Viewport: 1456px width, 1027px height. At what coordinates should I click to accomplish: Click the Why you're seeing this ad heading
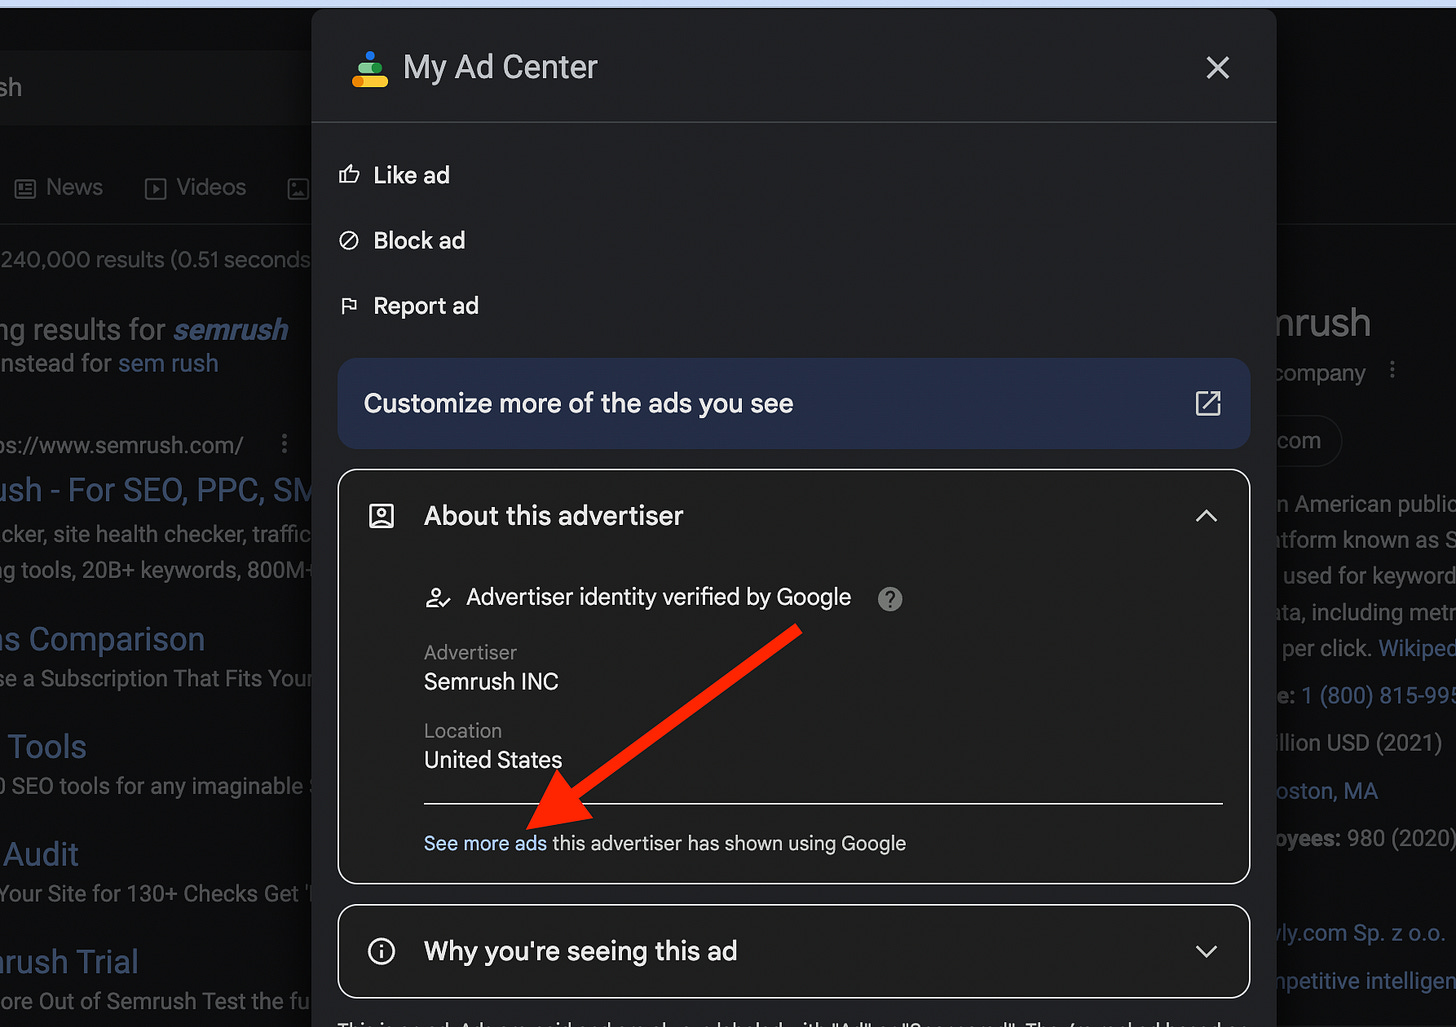(x=580, y=951)
